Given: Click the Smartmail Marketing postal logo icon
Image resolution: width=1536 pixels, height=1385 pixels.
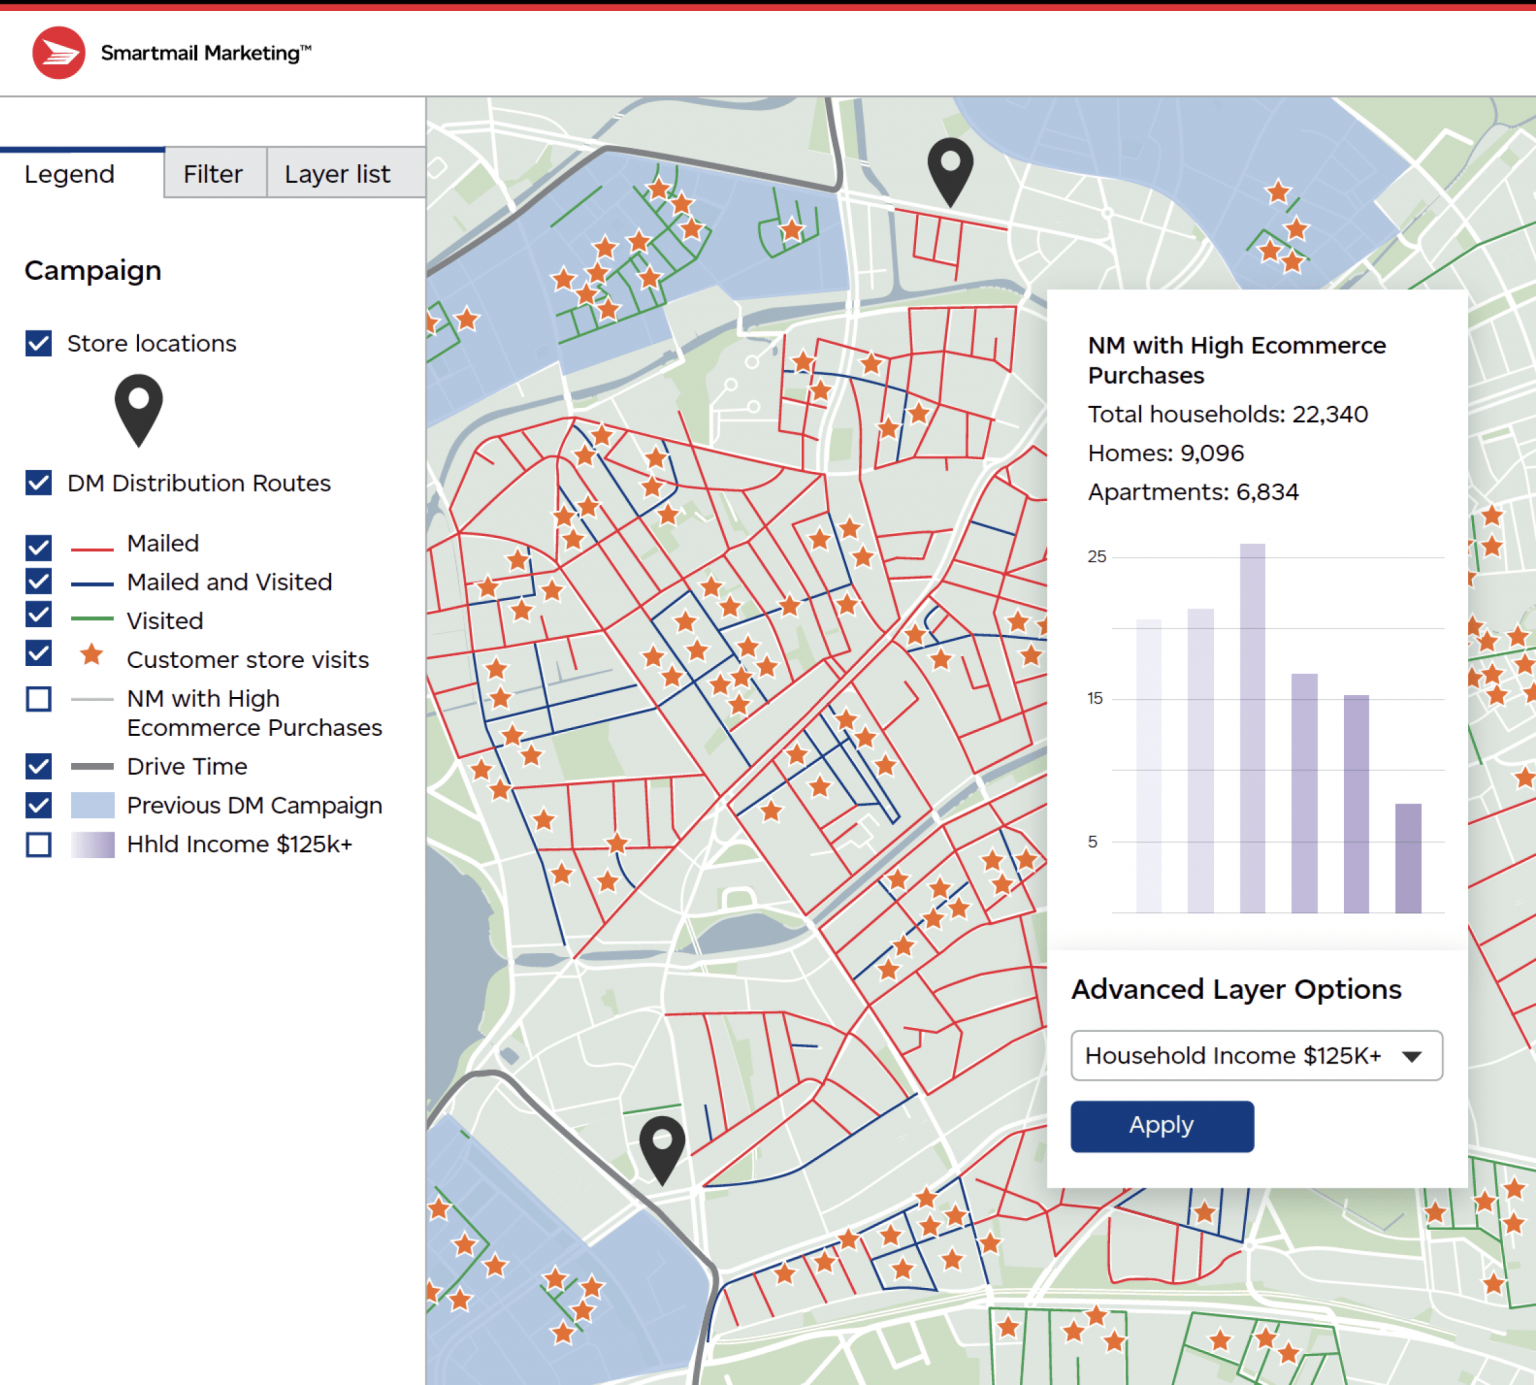Looking at the screenshot, I should 57,52.
